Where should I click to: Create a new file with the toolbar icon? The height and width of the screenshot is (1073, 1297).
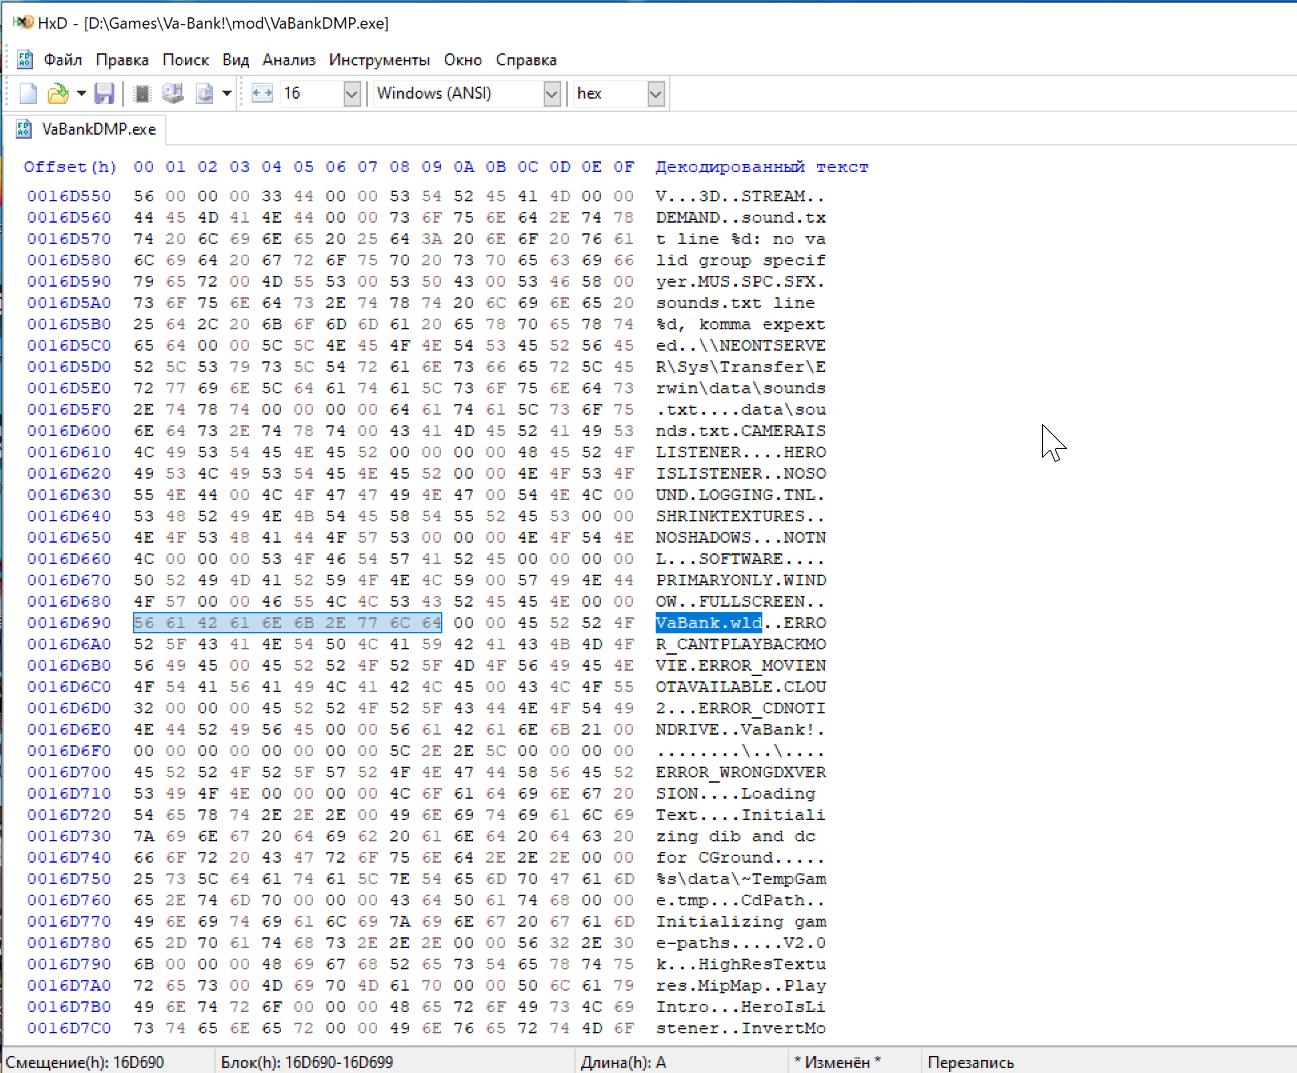(28, 94)
